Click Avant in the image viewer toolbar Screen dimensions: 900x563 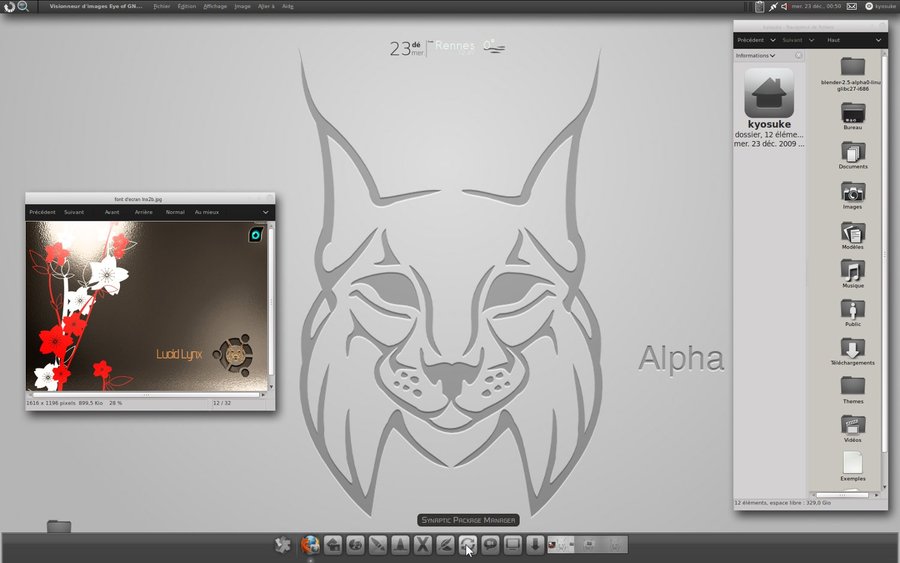point(112,212)
